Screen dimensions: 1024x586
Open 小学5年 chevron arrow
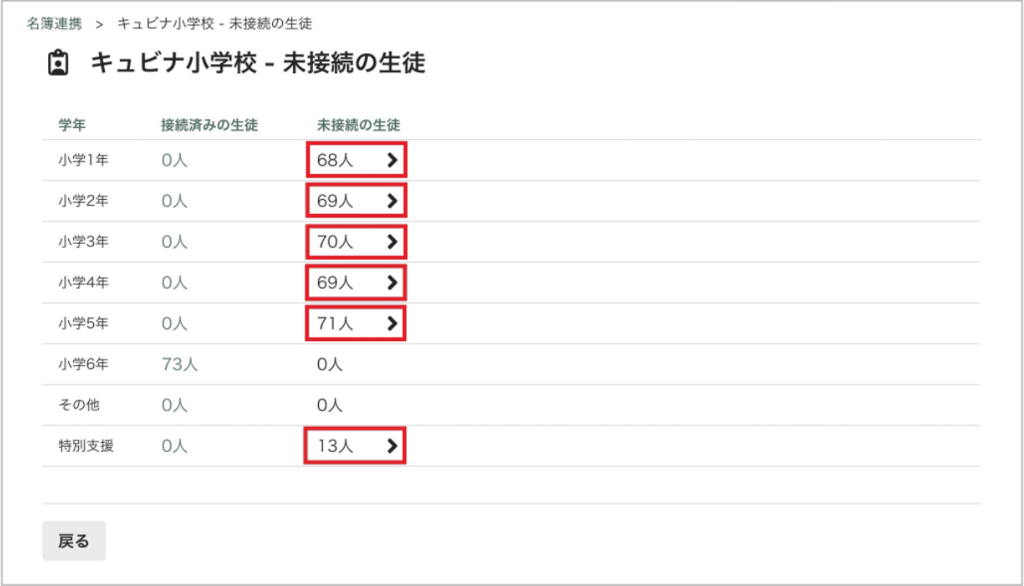point(392,323)
